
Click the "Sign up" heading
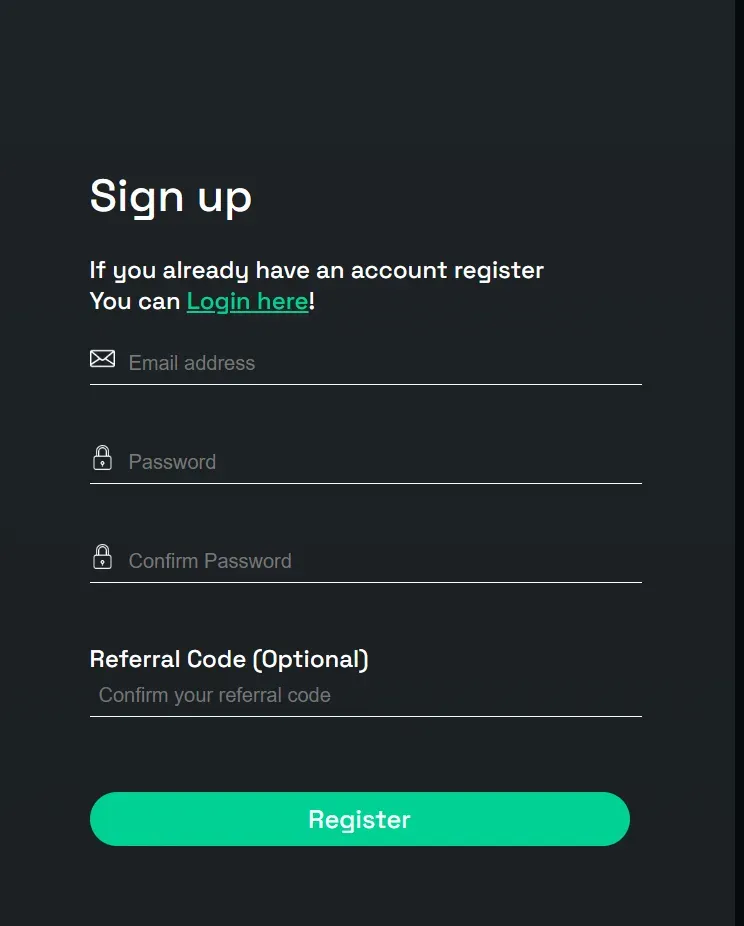tap(171, 196)
